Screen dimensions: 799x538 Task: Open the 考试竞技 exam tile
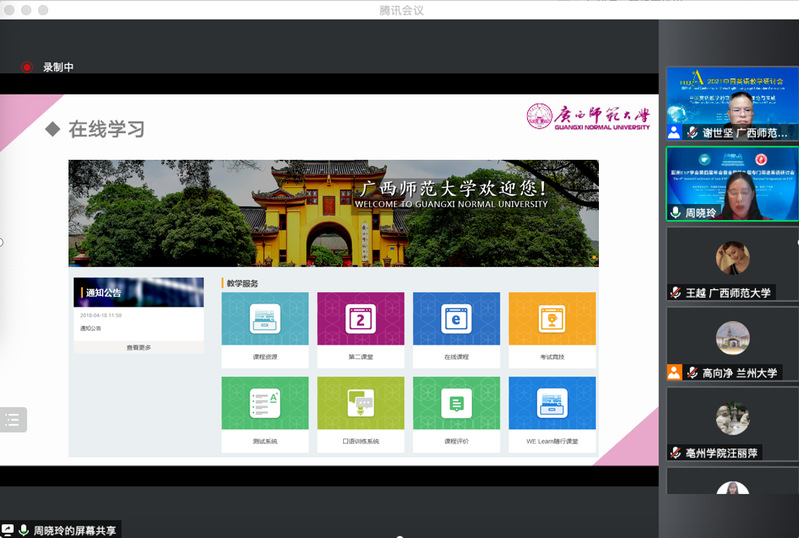coord(552,330)
